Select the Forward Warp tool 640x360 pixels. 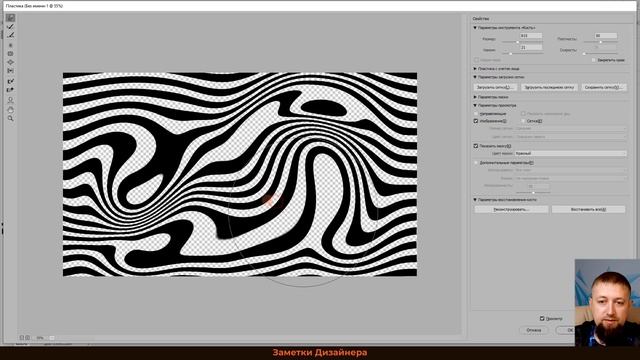(x=11, y=18)
